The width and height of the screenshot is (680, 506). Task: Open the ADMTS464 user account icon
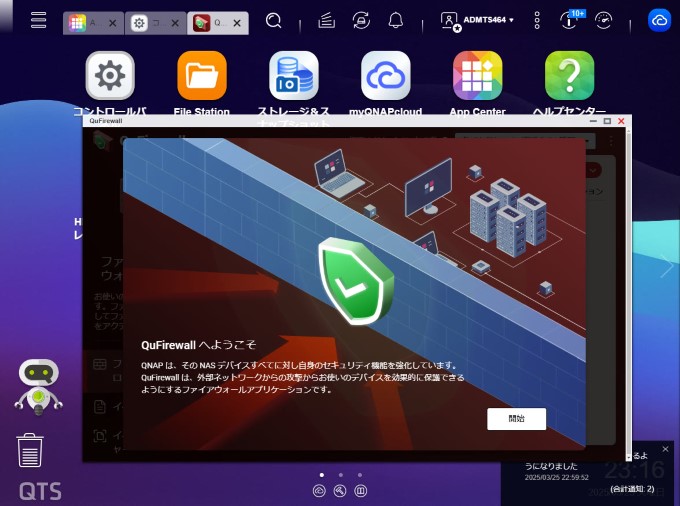tap(450, 21)
